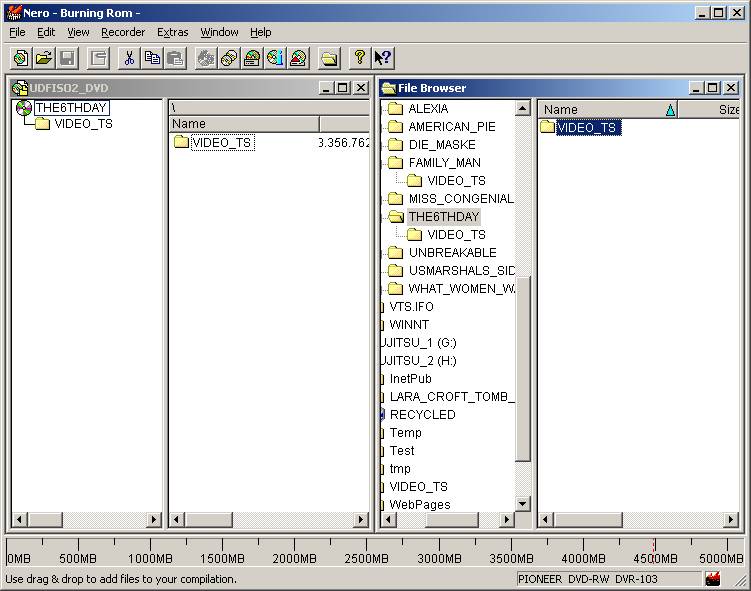Select UNBREAKABLE folder in File Browser
Image resolution: width=751 pixels, height=591 pixels.
(452, 252)
